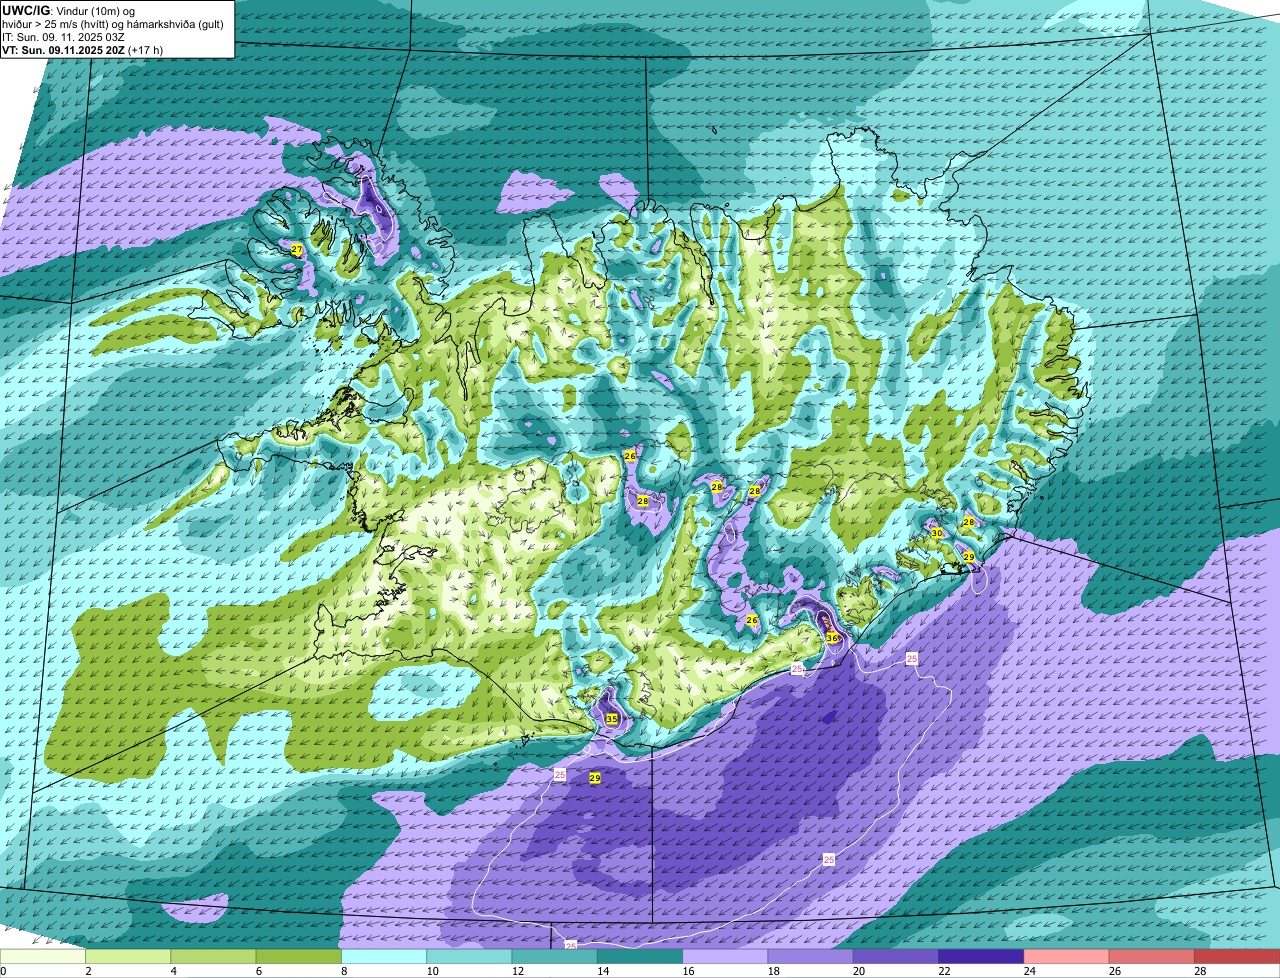Screen dimensions: 1280x978
Task: Click the yellow 26 label northwest of the 36 label
Action: (752, 620)
